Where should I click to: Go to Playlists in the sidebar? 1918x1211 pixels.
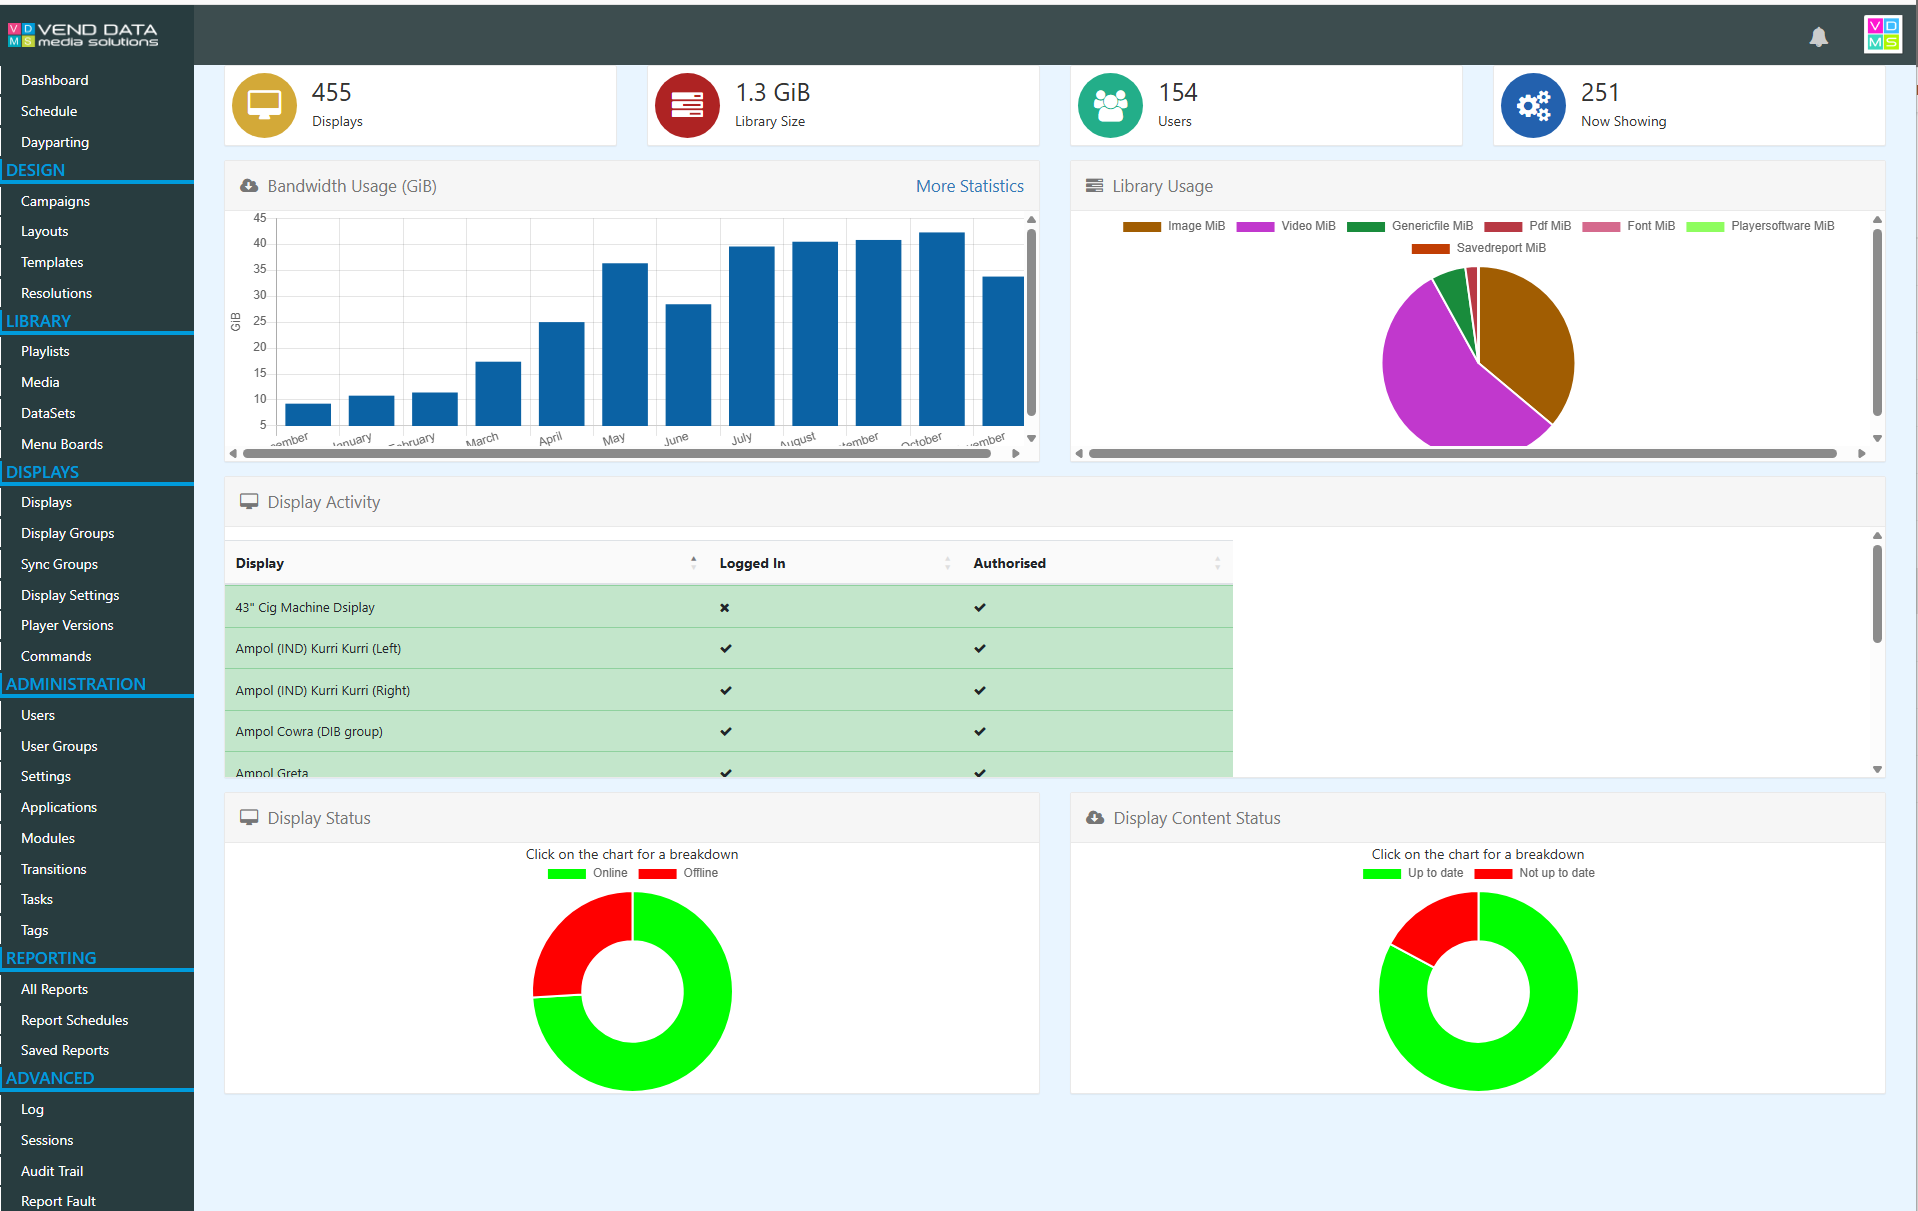coord(45,351)
